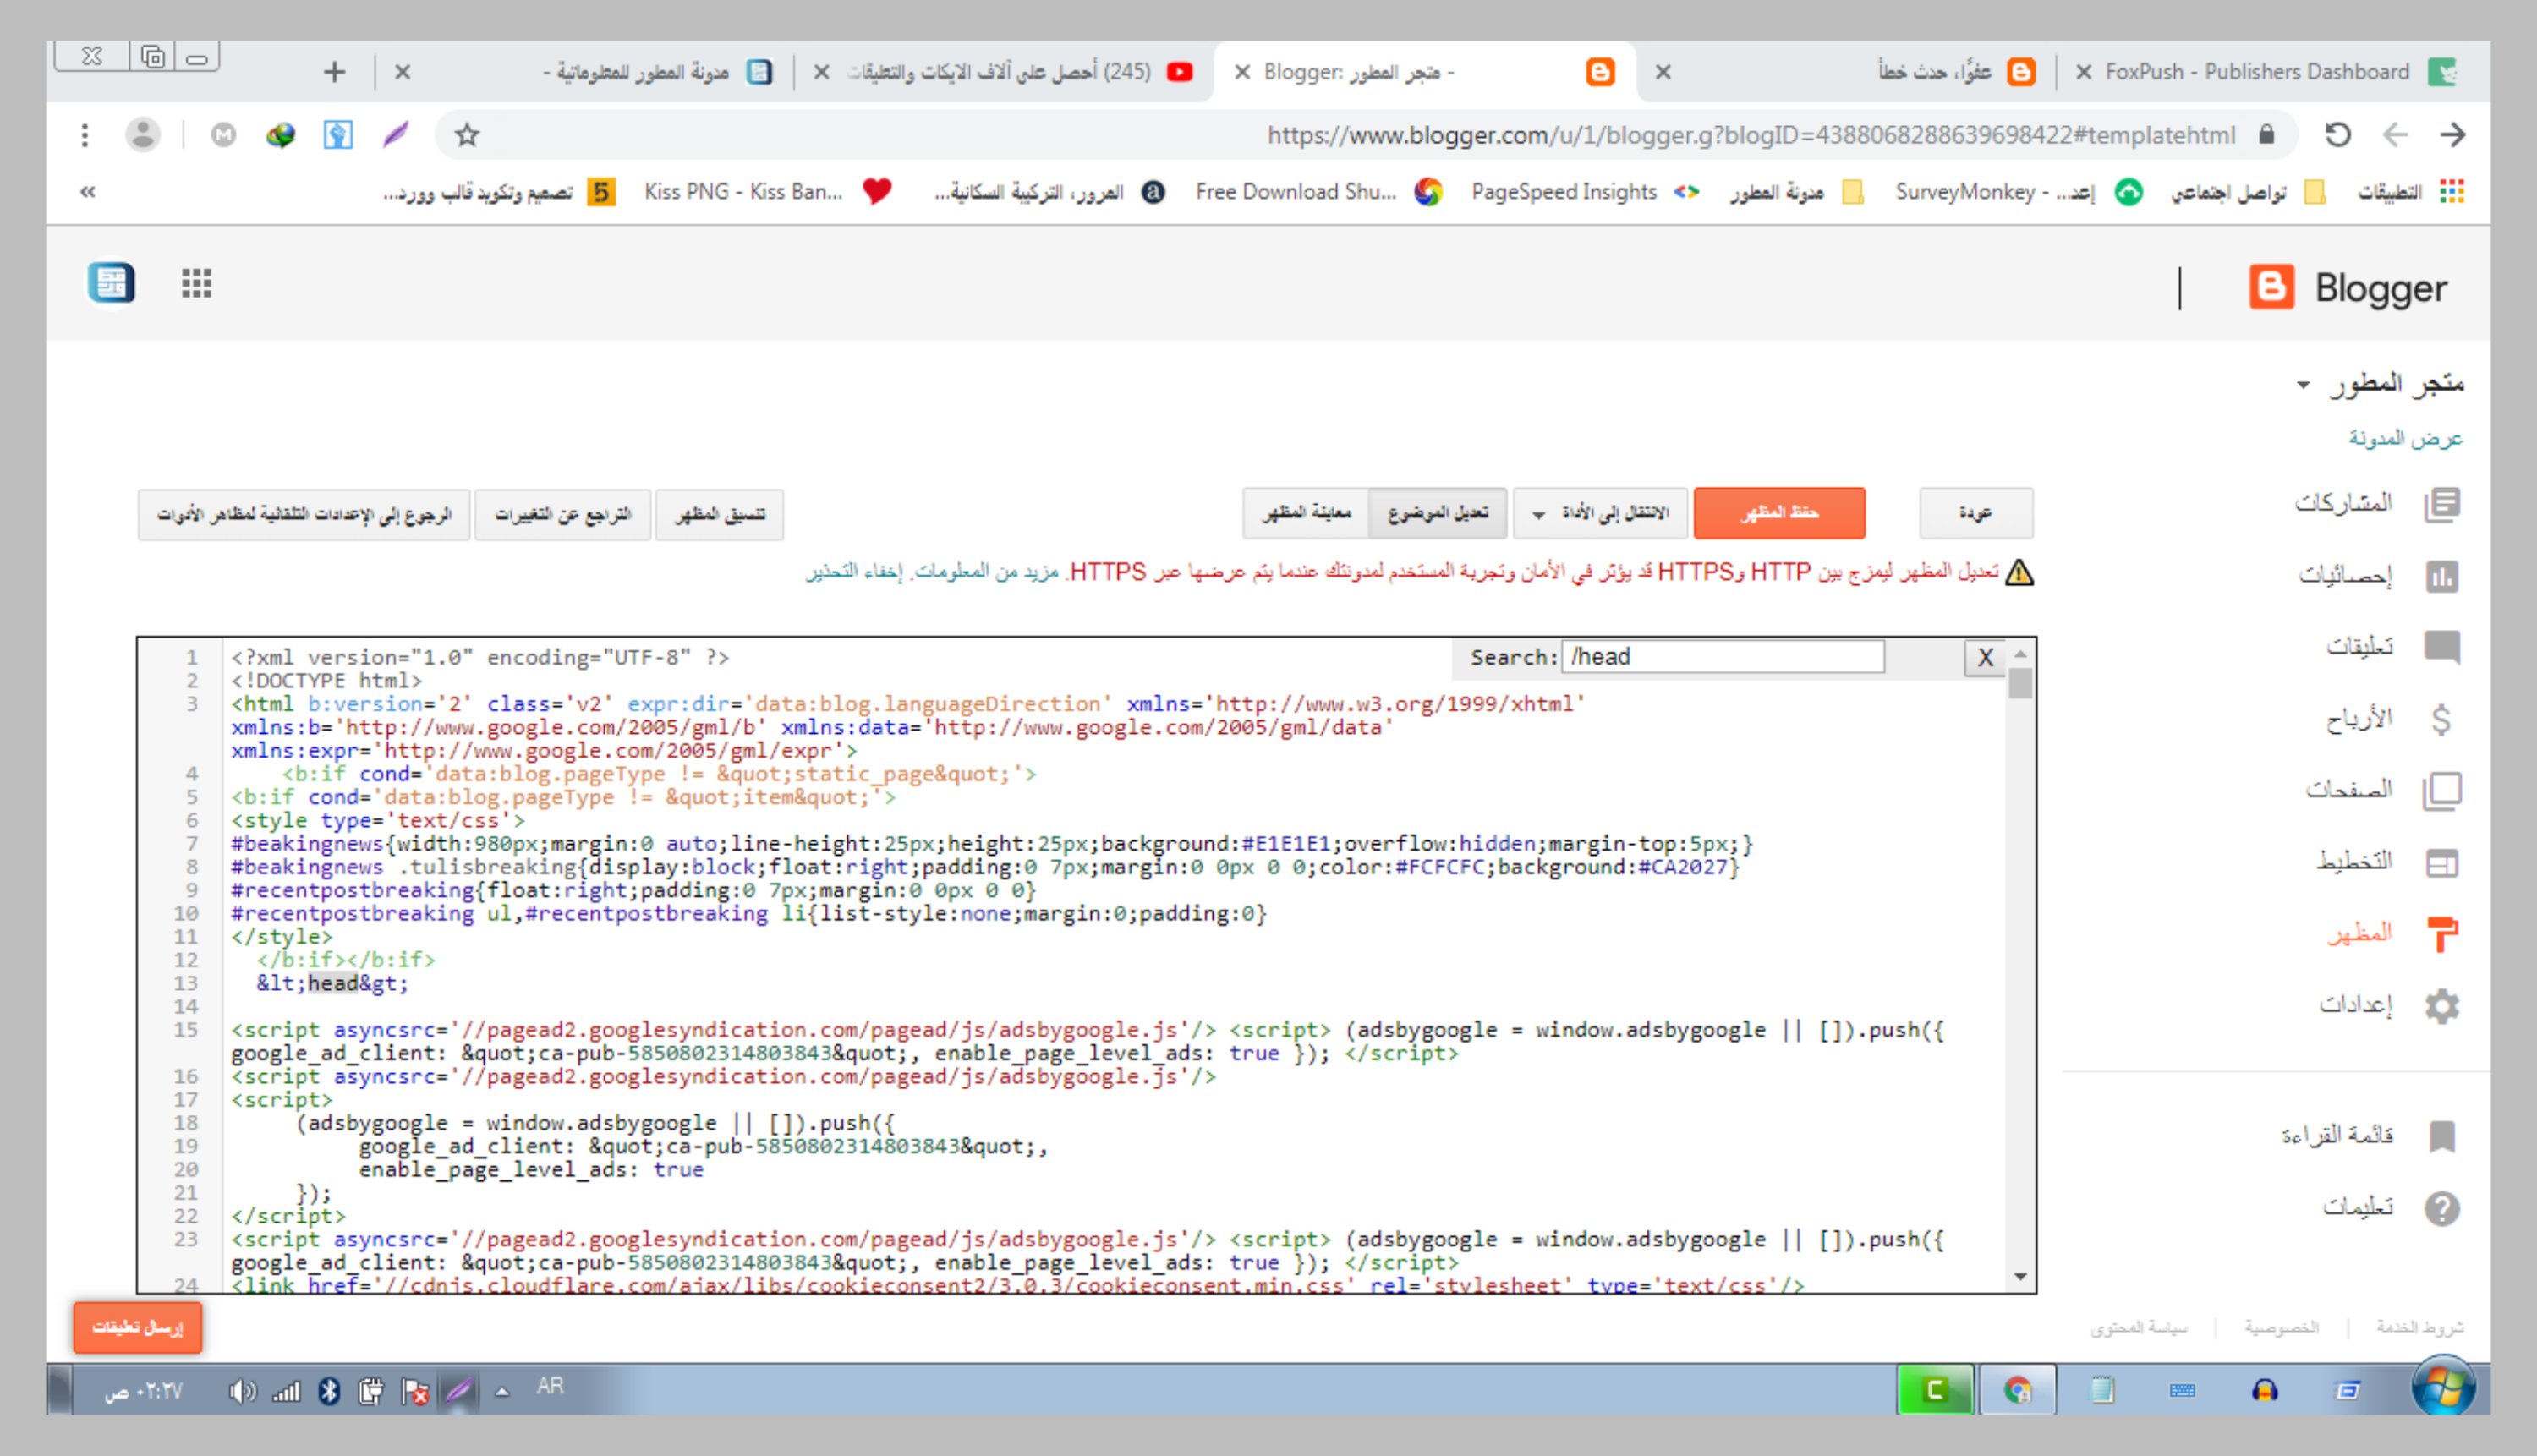Viewport: 2537px width, 1456px height.
Task: Click Revert widget themes to default button
Action: point(304,514)
